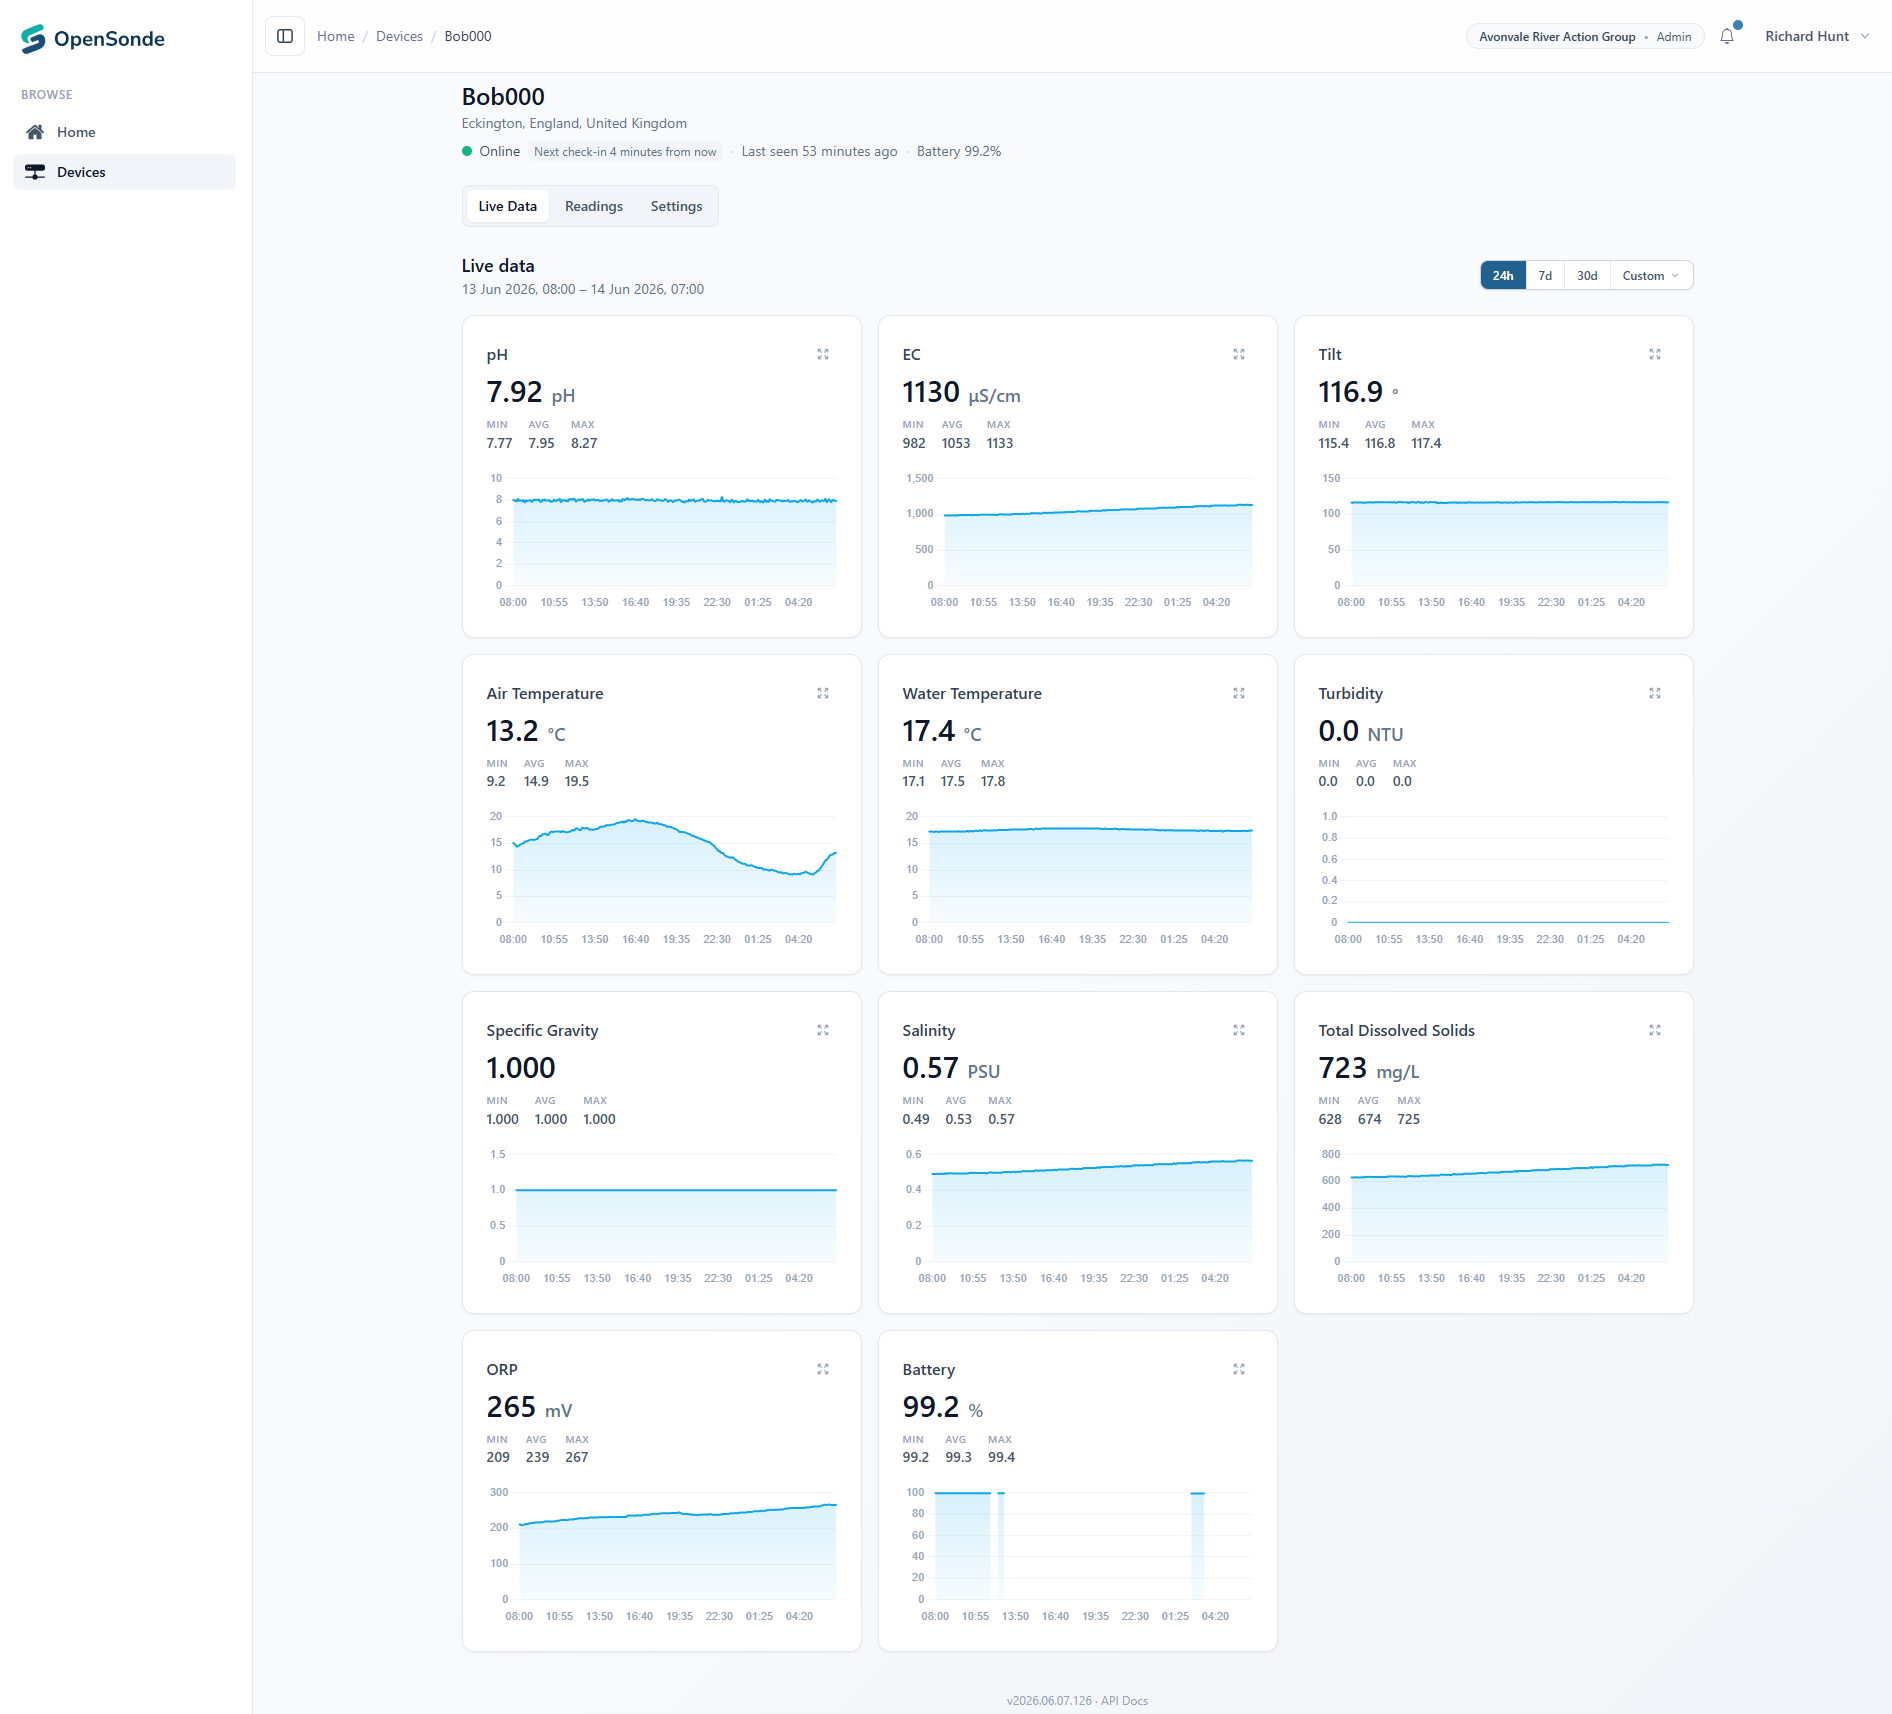The height and width of the screenshot is (1714, 1892).
Task: Open the API Docs footer link
Action: tap(1124, 1700)
